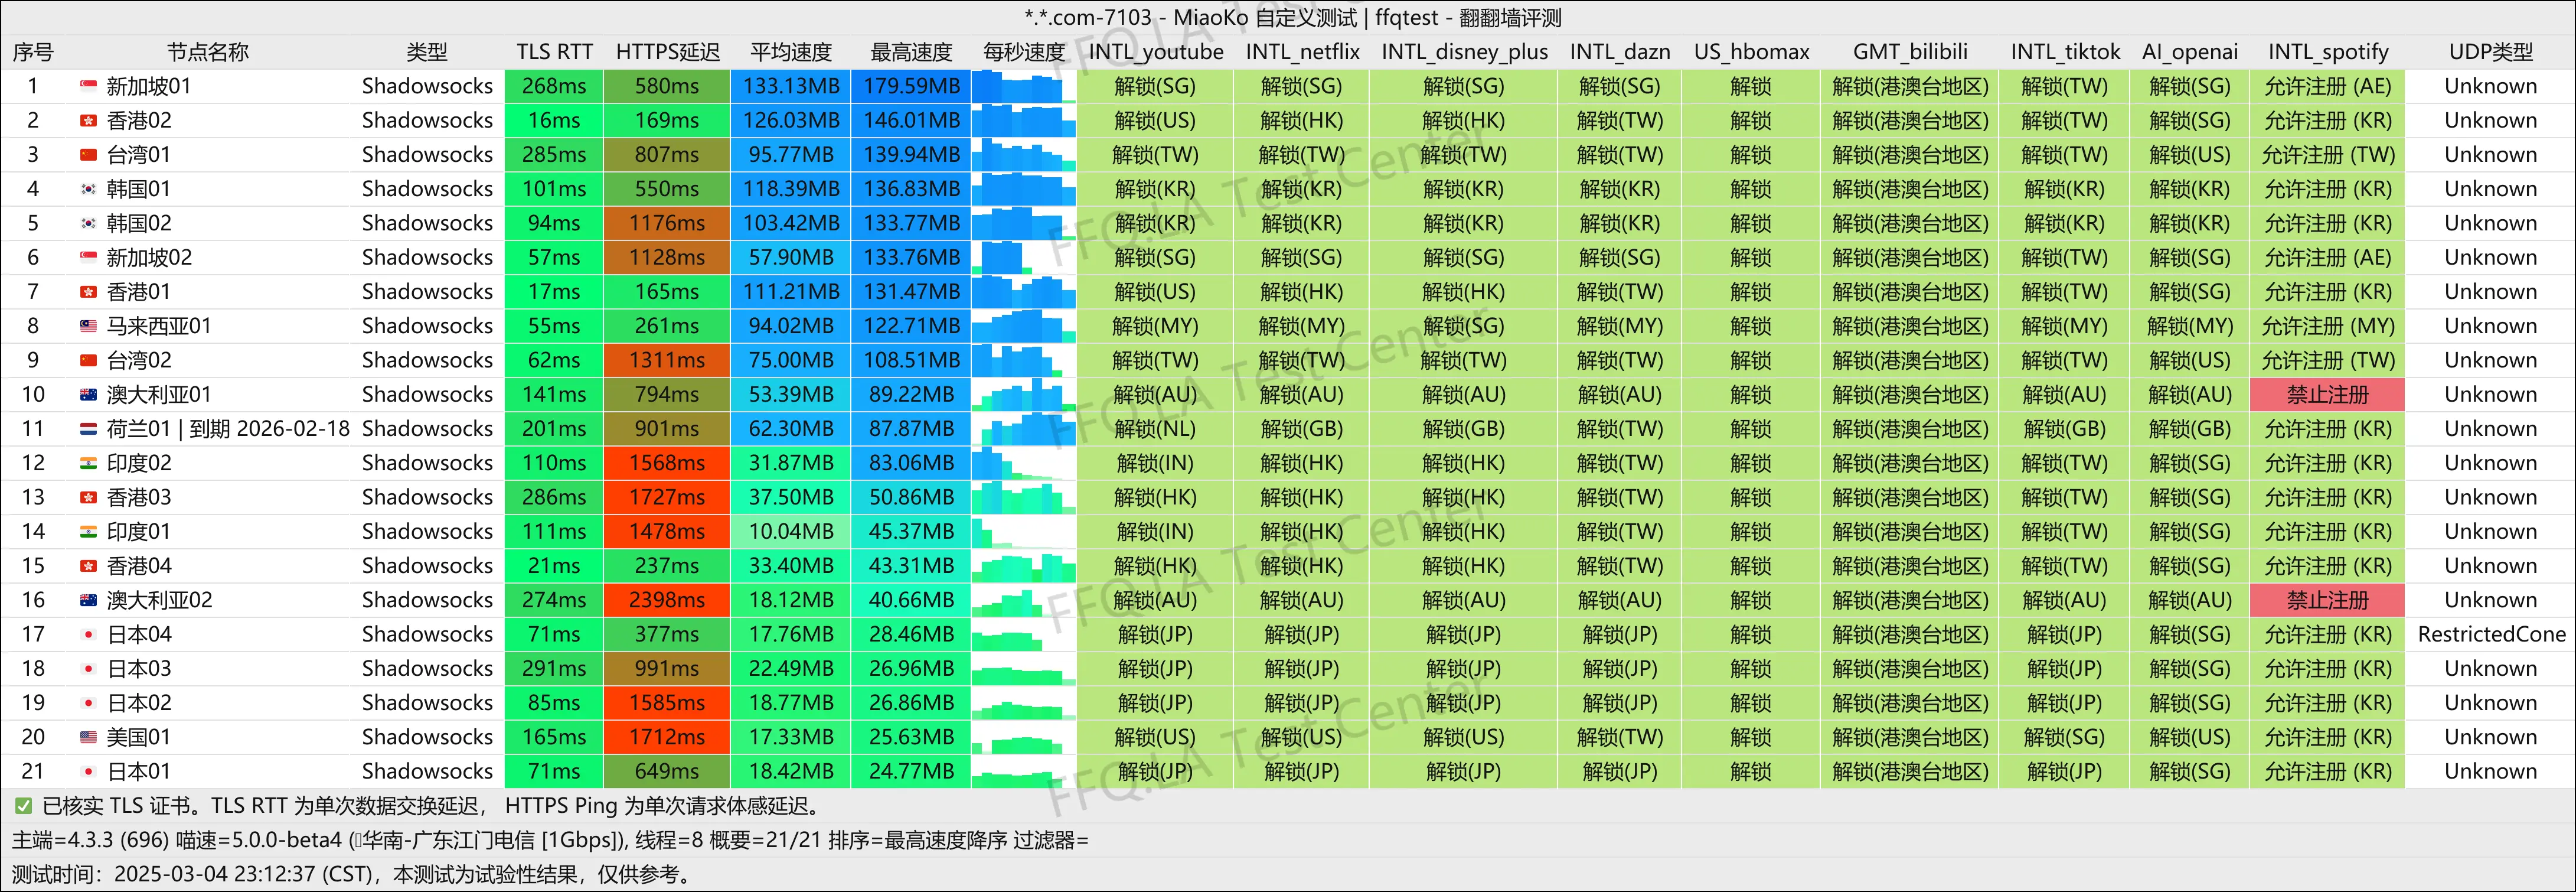Click the Australia flag icon beside 澳大利亚01
This screenshot has height=892, width=2576.
click(x=88, y=395)
